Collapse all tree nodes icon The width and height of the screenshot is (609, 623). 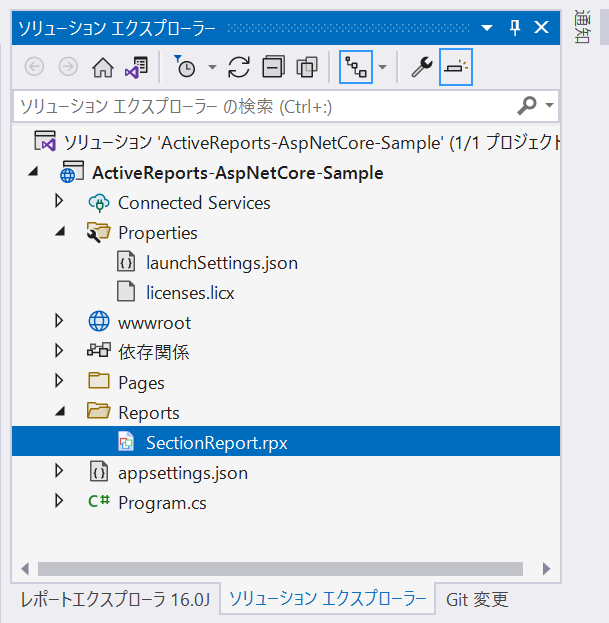pyautogui.click(x=273, y=67)
